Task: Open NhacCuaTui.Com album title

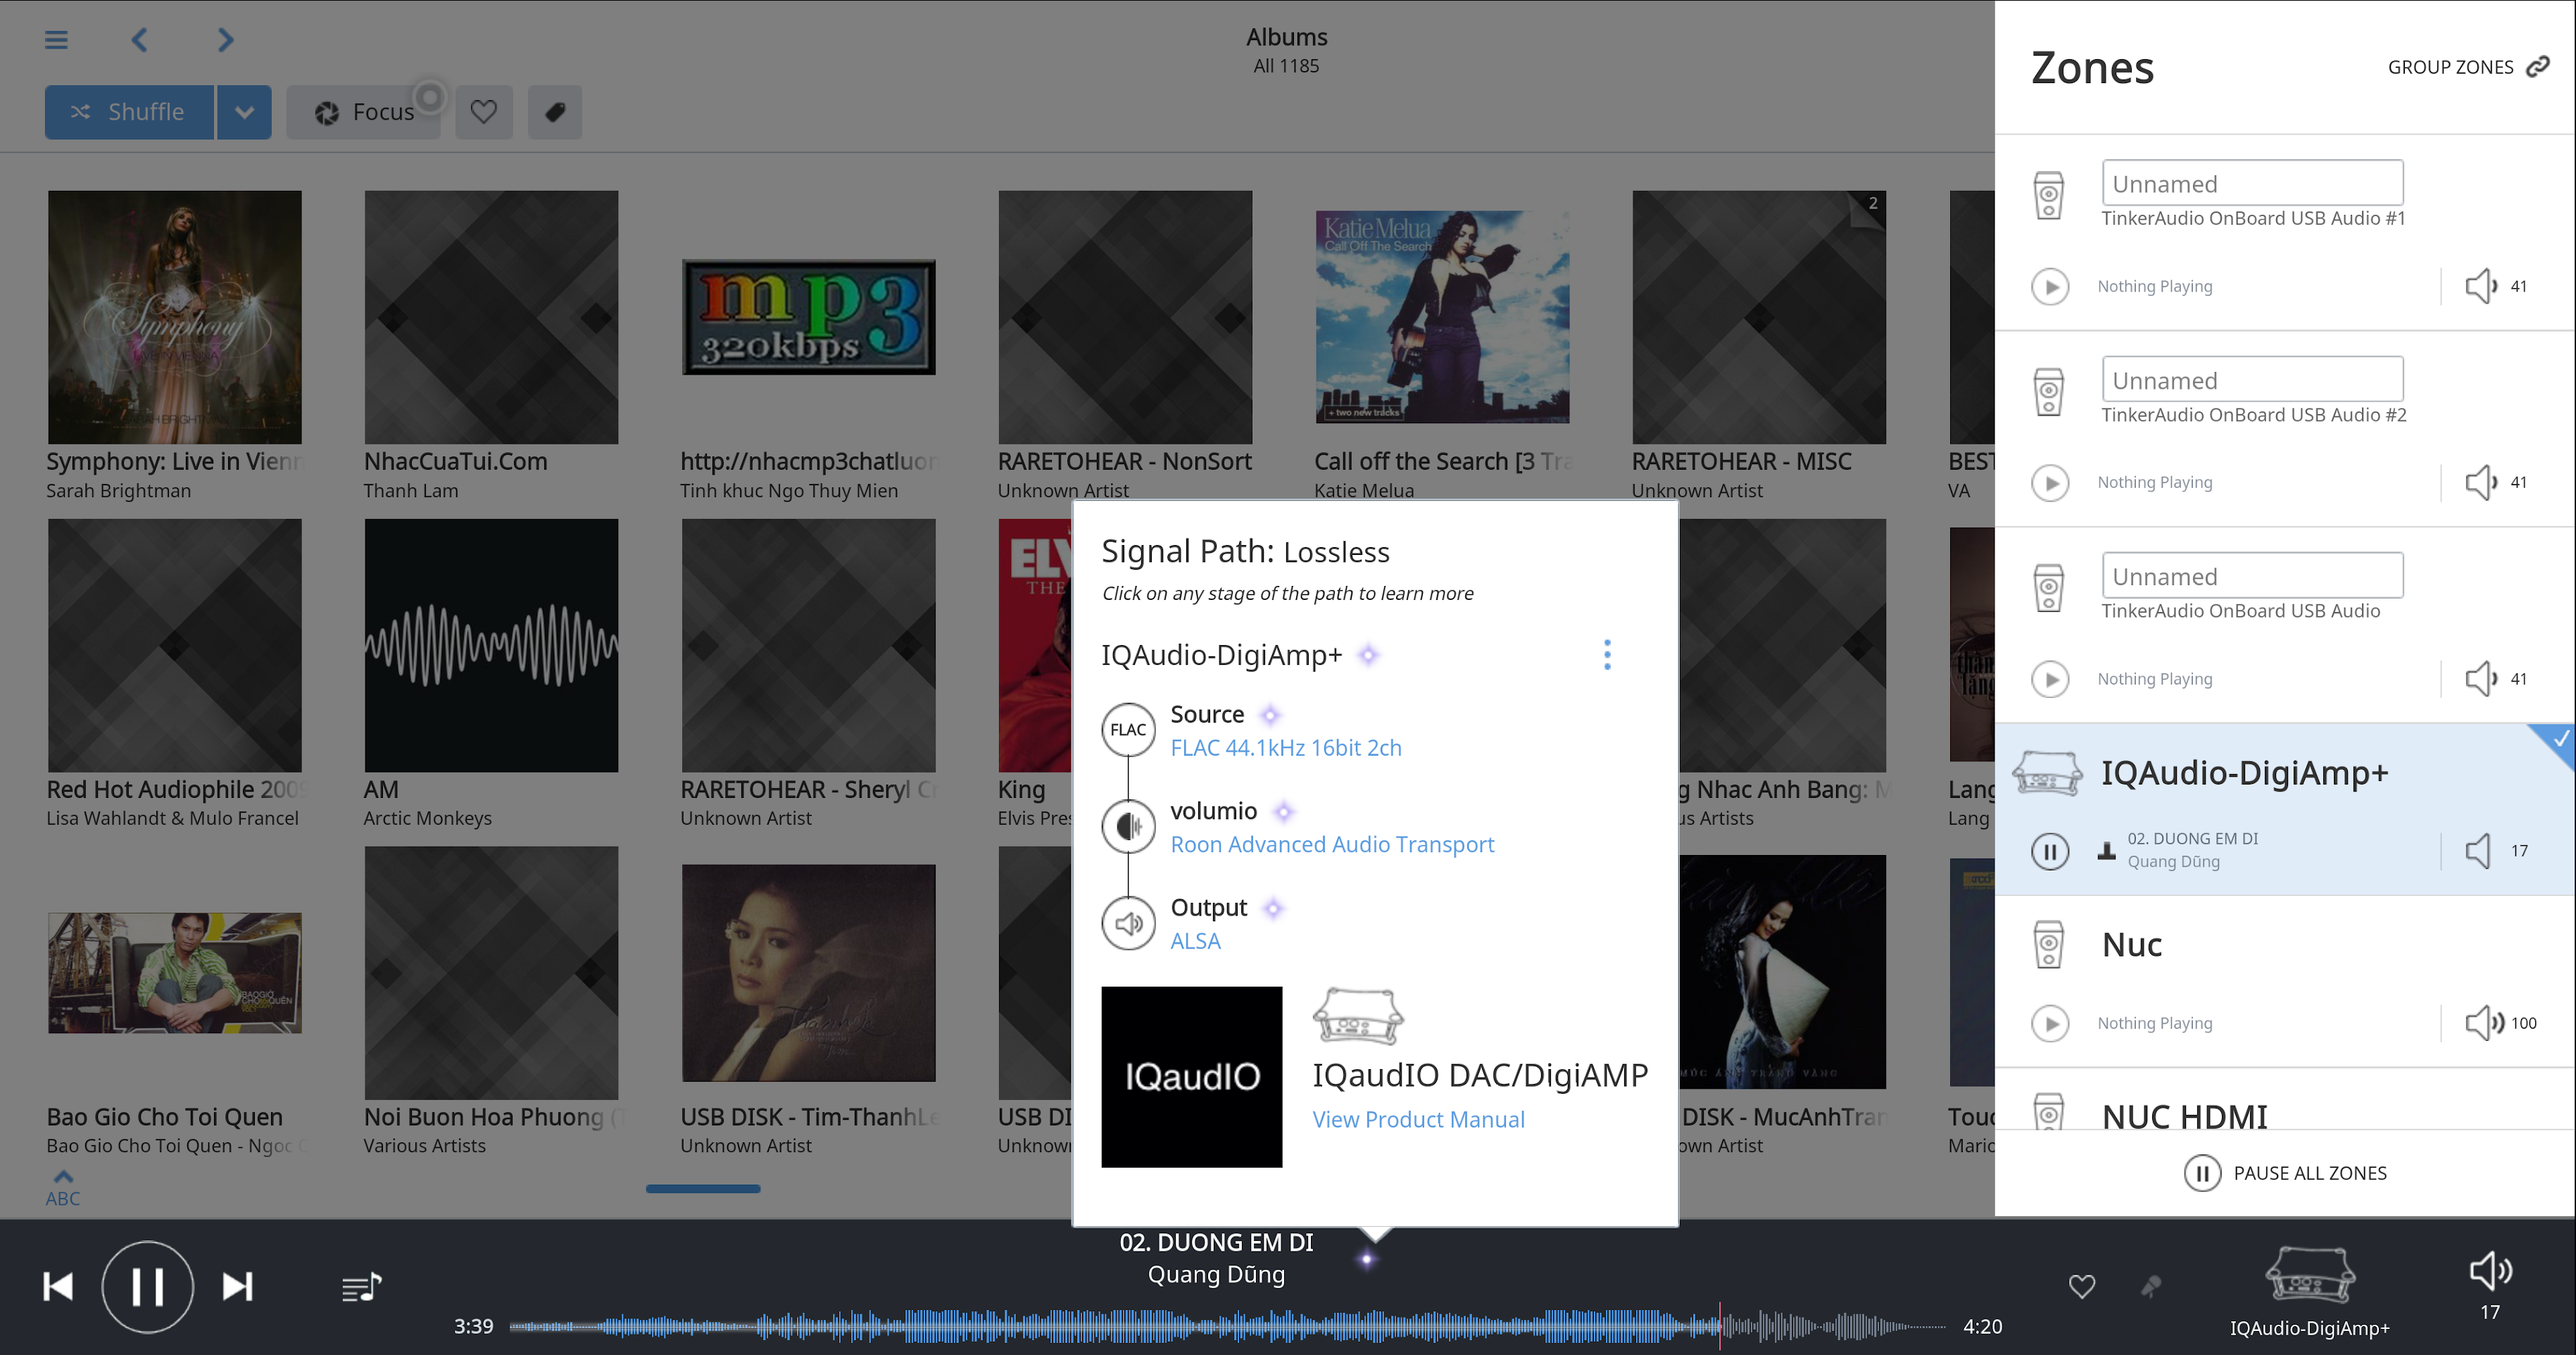Action: pos(455,461)
